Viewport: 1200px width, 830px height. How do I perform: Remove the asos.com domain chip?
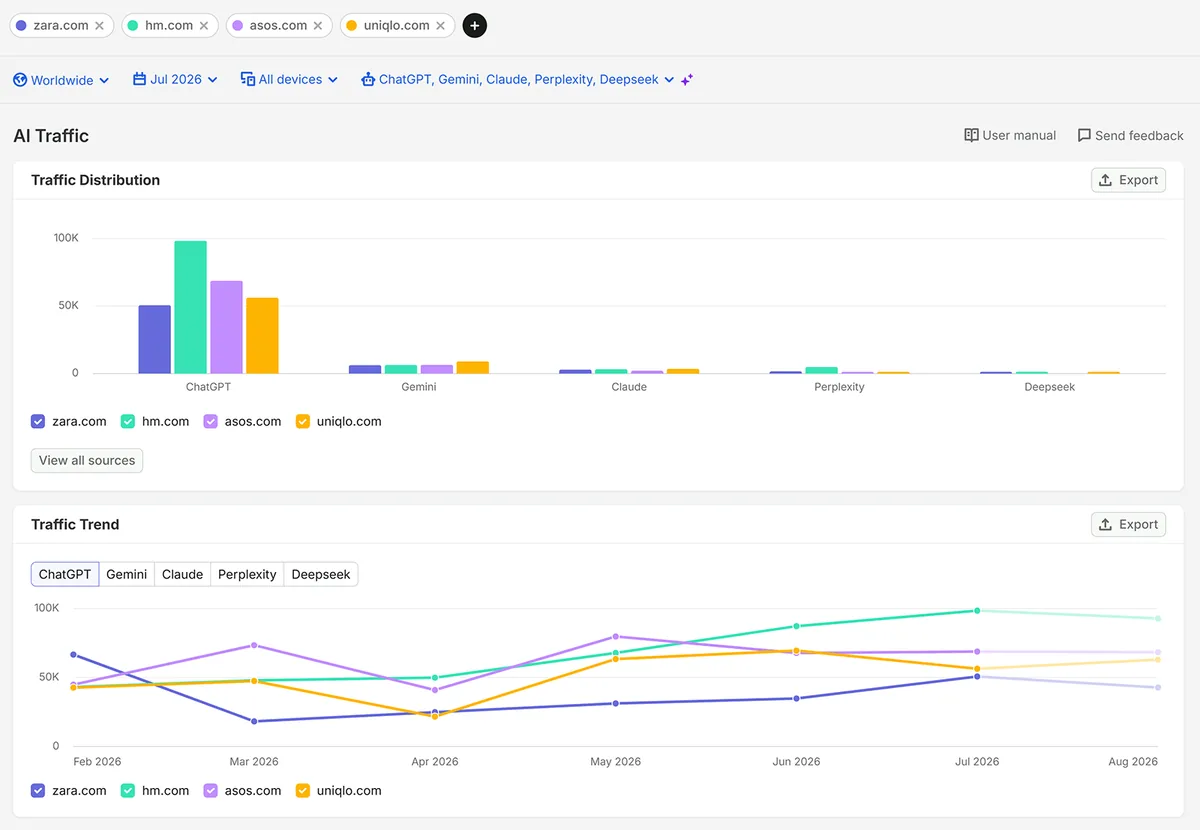318,26
